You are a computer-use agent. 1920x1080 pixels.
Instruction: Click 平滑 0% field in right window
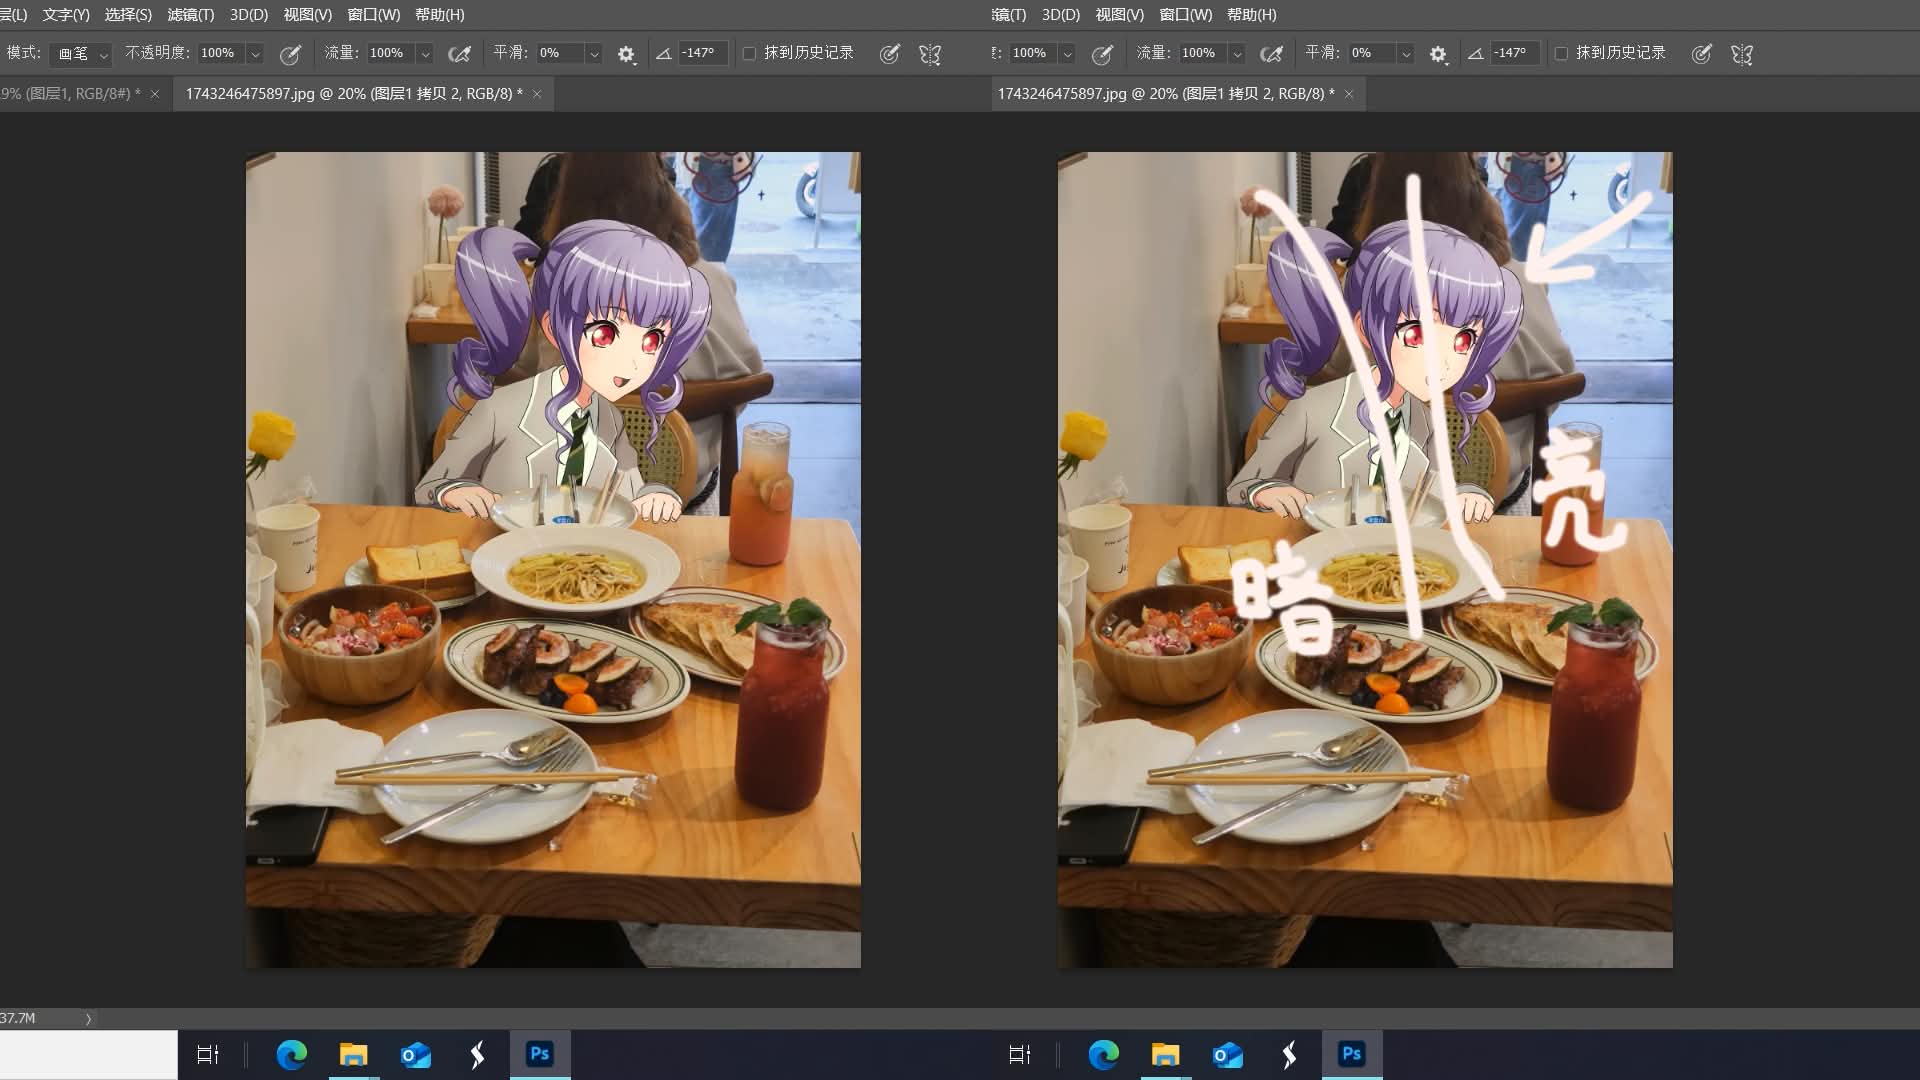pos(1372,53)
